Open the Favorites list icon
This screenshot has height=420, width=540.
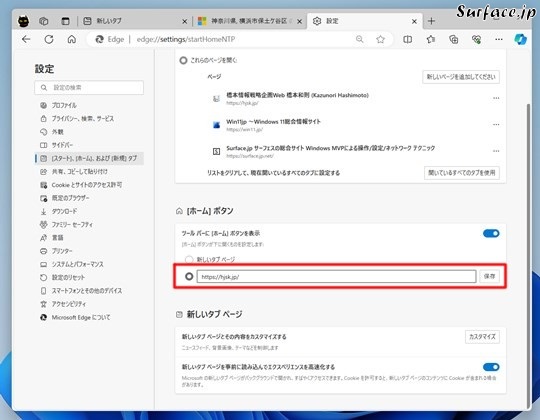[x=430, y=39]
